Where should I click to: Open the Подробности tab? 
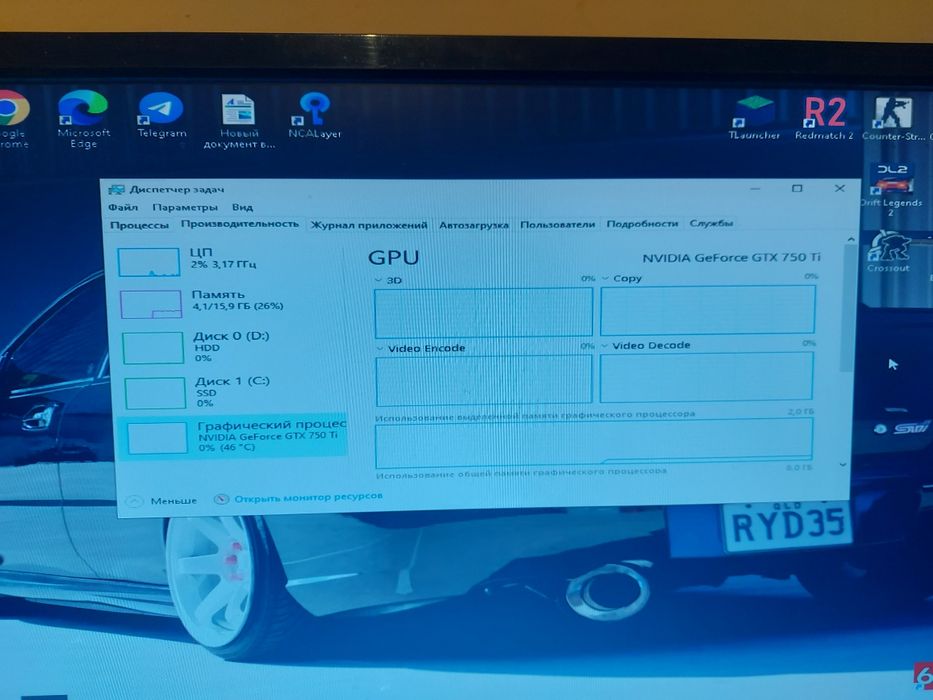tap(642, 224)
